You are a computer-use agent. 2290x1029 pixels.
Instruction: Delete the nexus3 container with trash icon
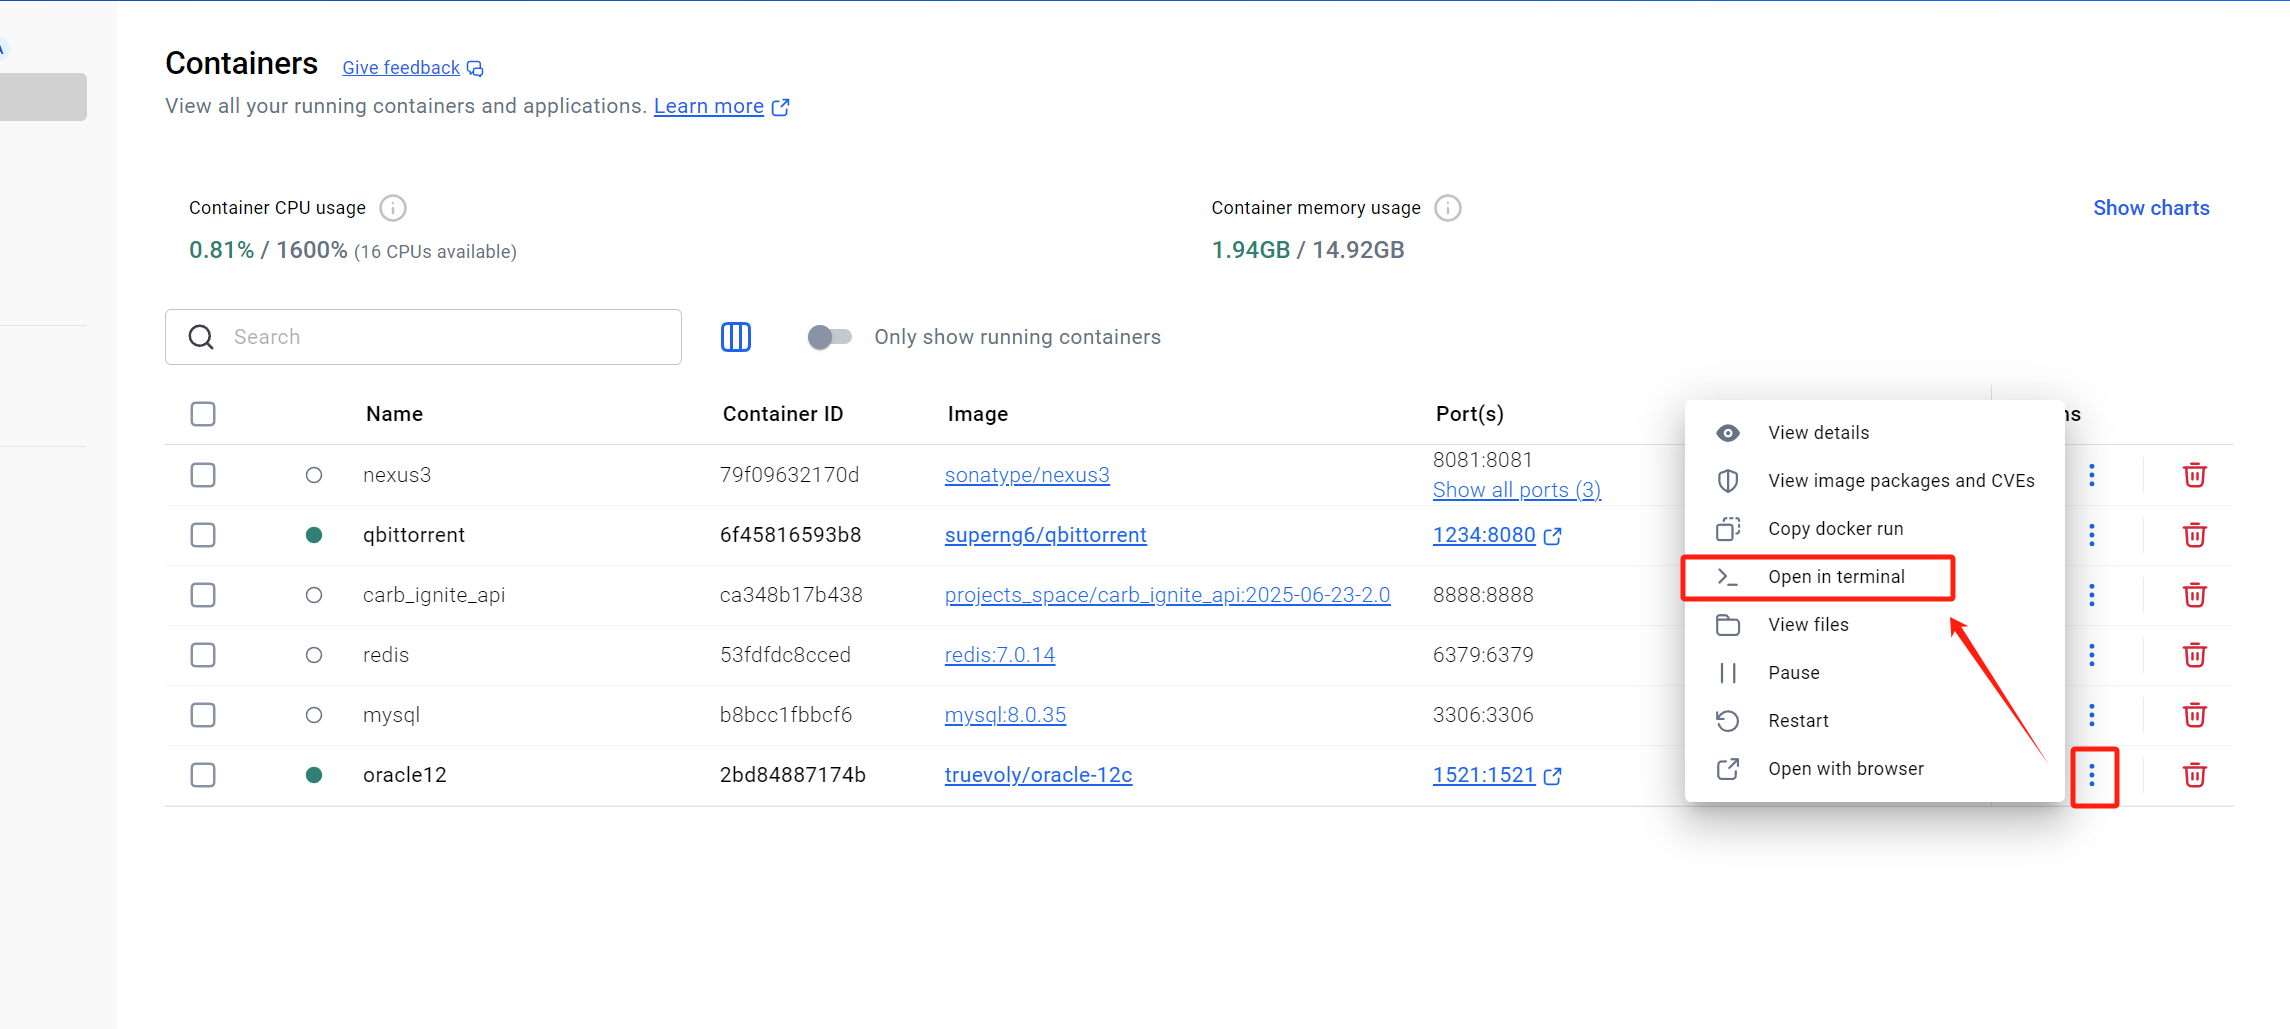2194,475
